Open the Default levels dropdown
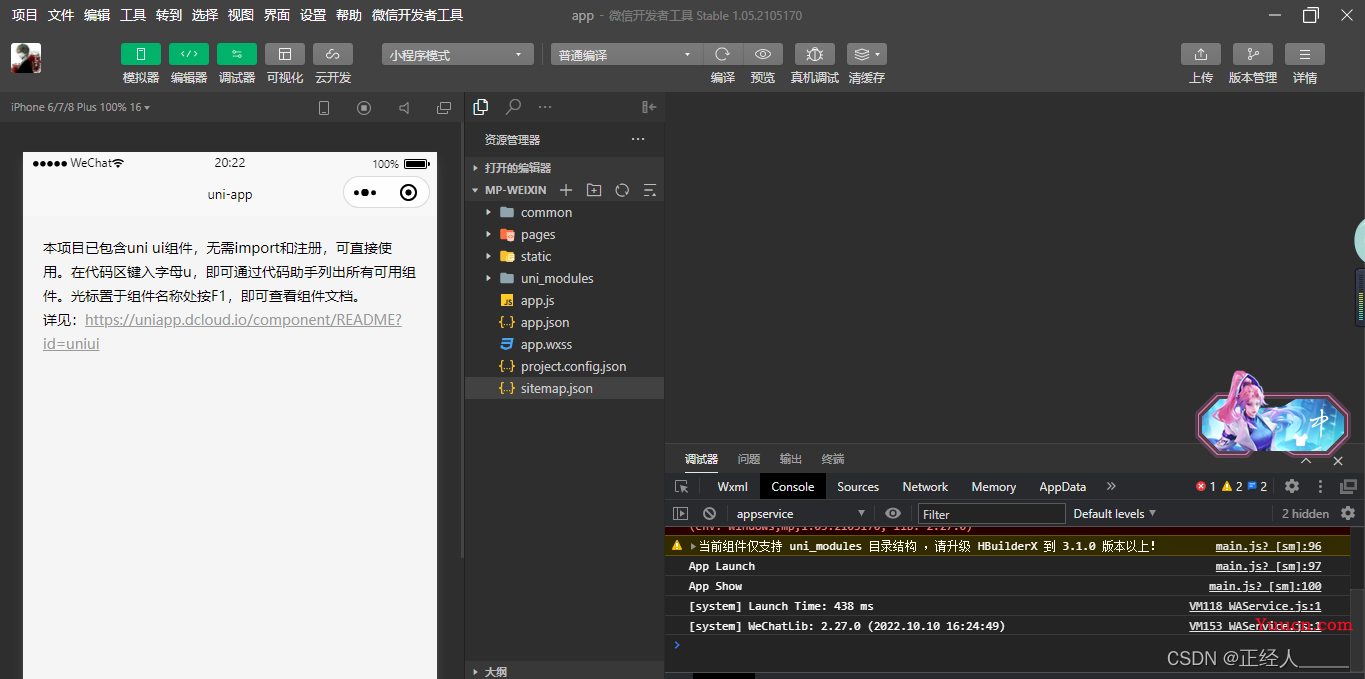Viewport: 1365px width, 679px height. point(1114,514)
